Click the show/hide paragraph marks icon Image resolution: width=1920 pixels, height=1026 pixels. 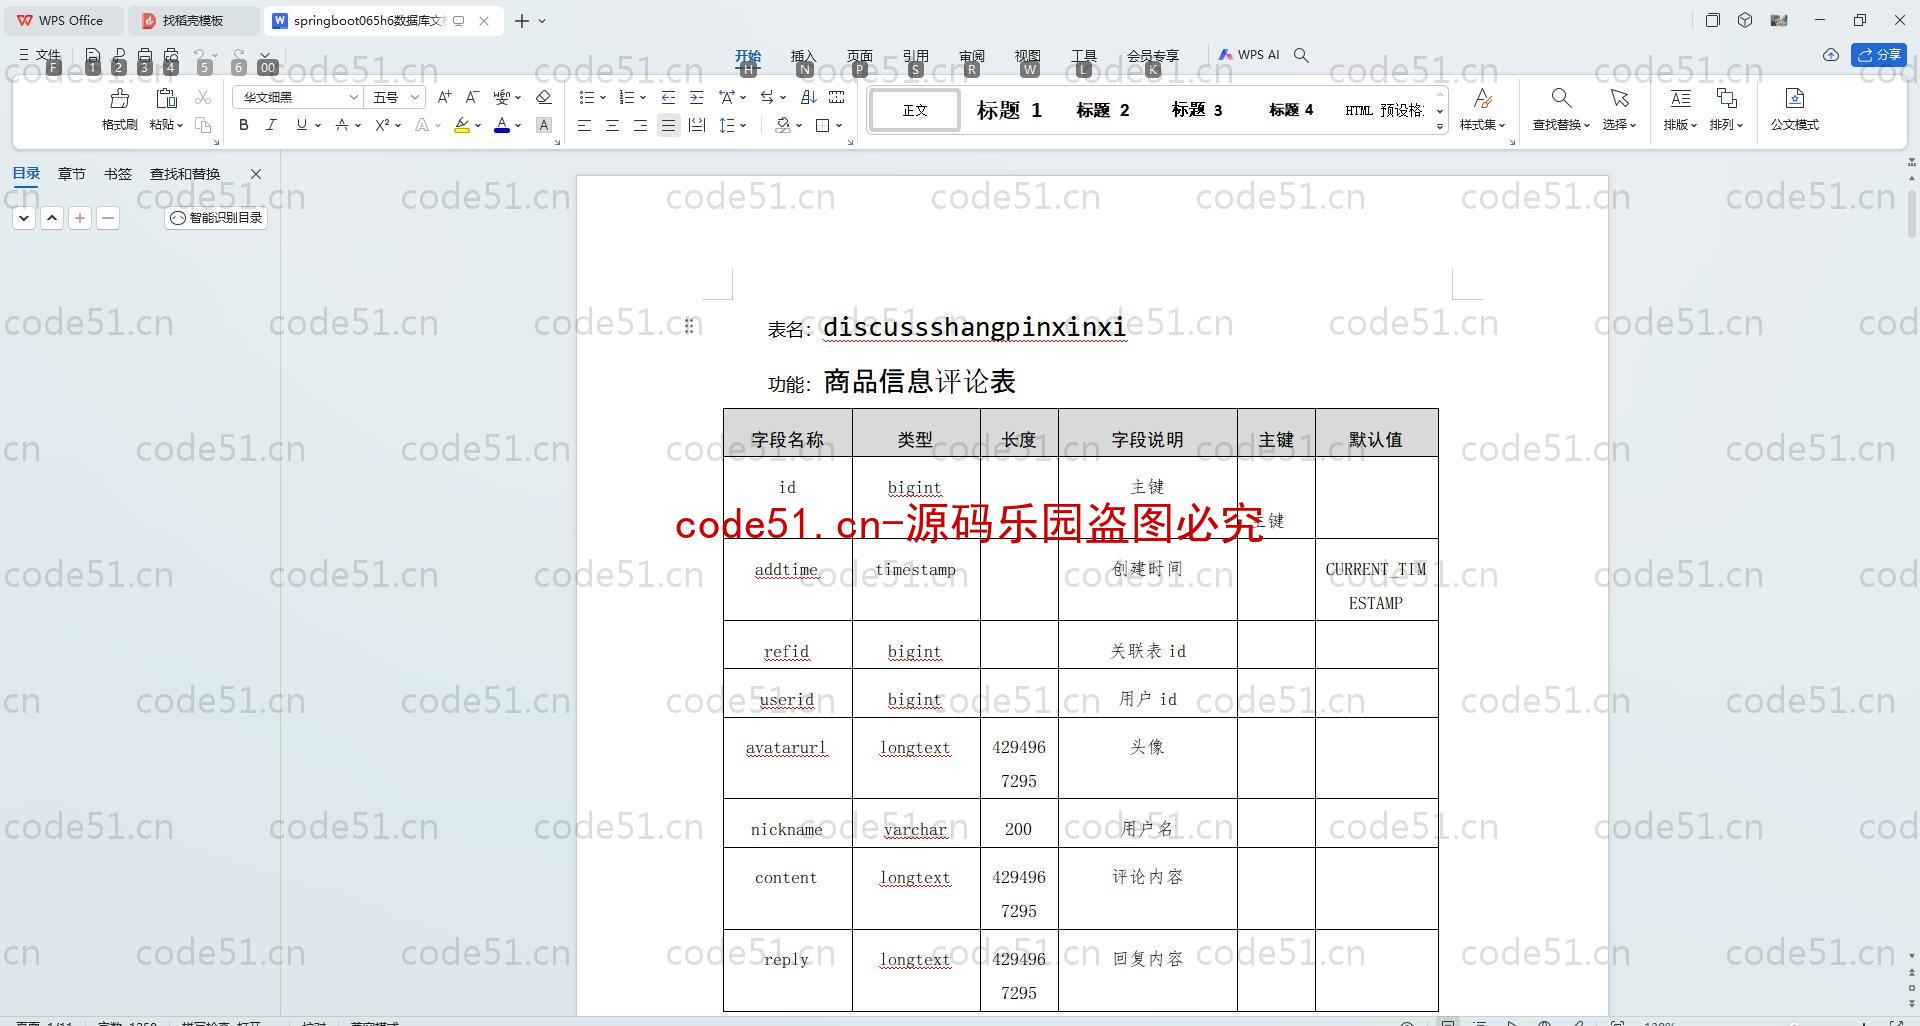766,97
